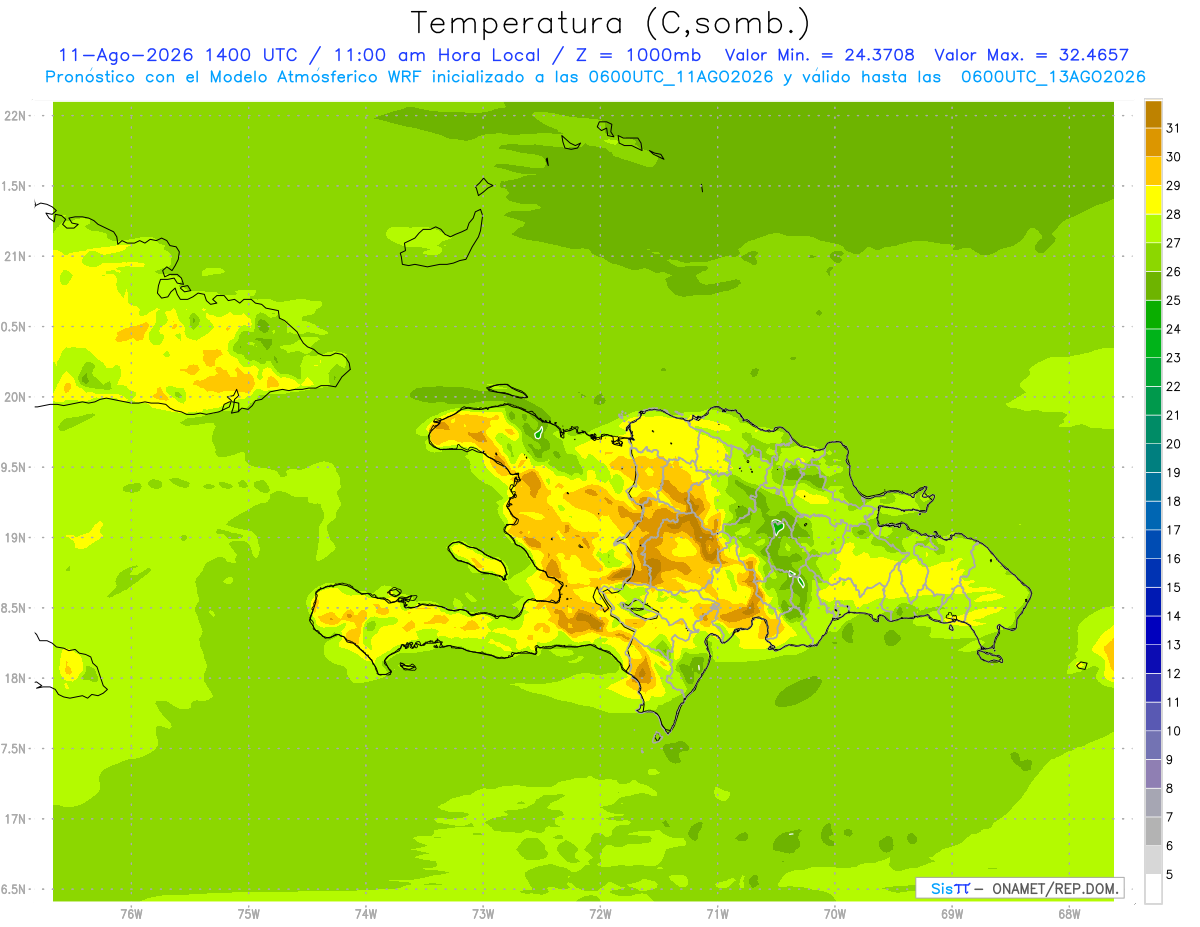Click the "Modelo Atmósferico WRF" text
This screenshot has width=1200, height=927.
click(x=314, y=77)
